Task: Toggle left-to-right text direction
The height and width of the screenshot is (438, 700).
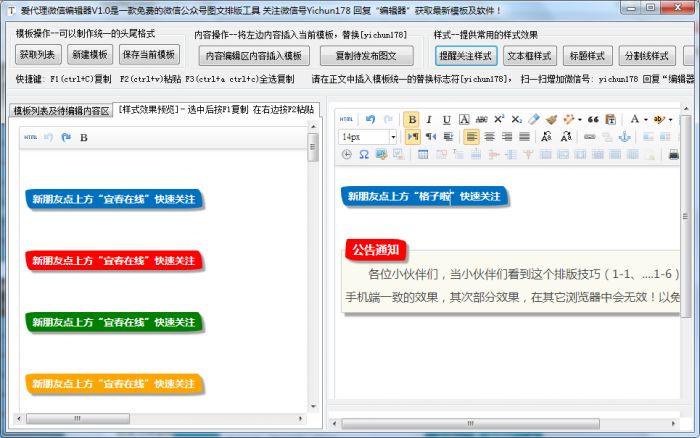Action: pos(413,137)
